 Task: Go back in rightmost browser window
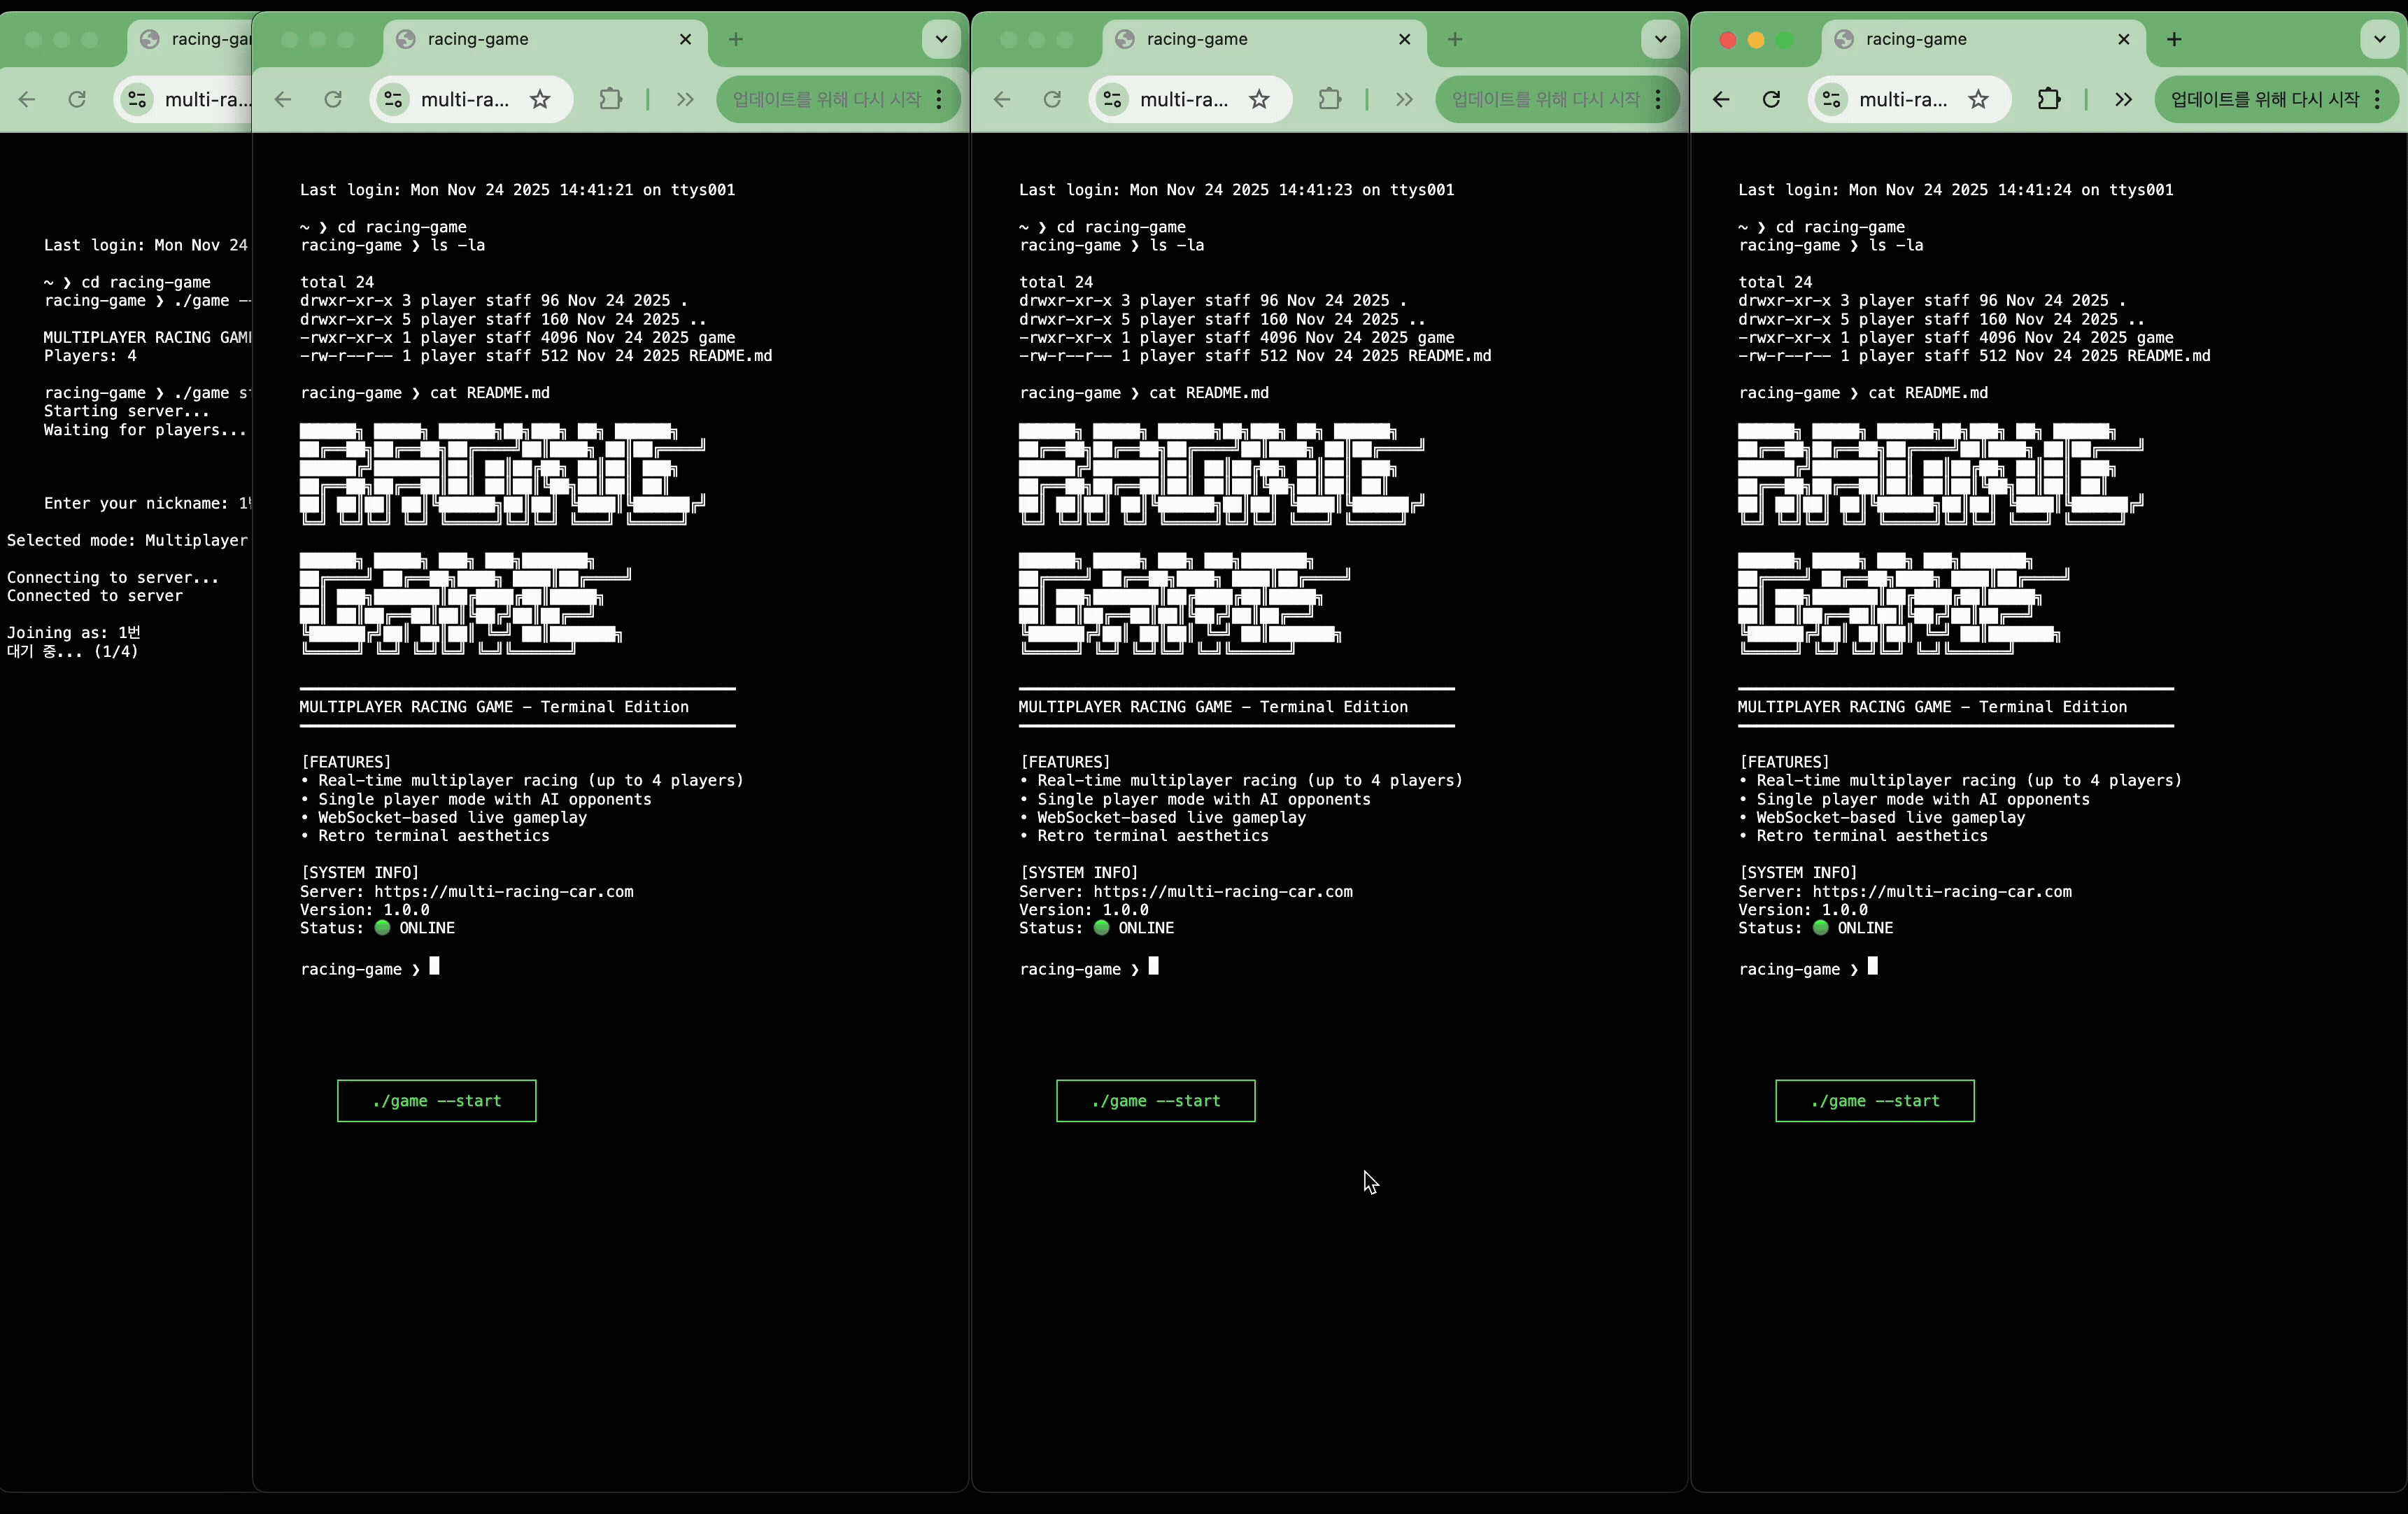pyautogui.click(x=1721, y=99)
